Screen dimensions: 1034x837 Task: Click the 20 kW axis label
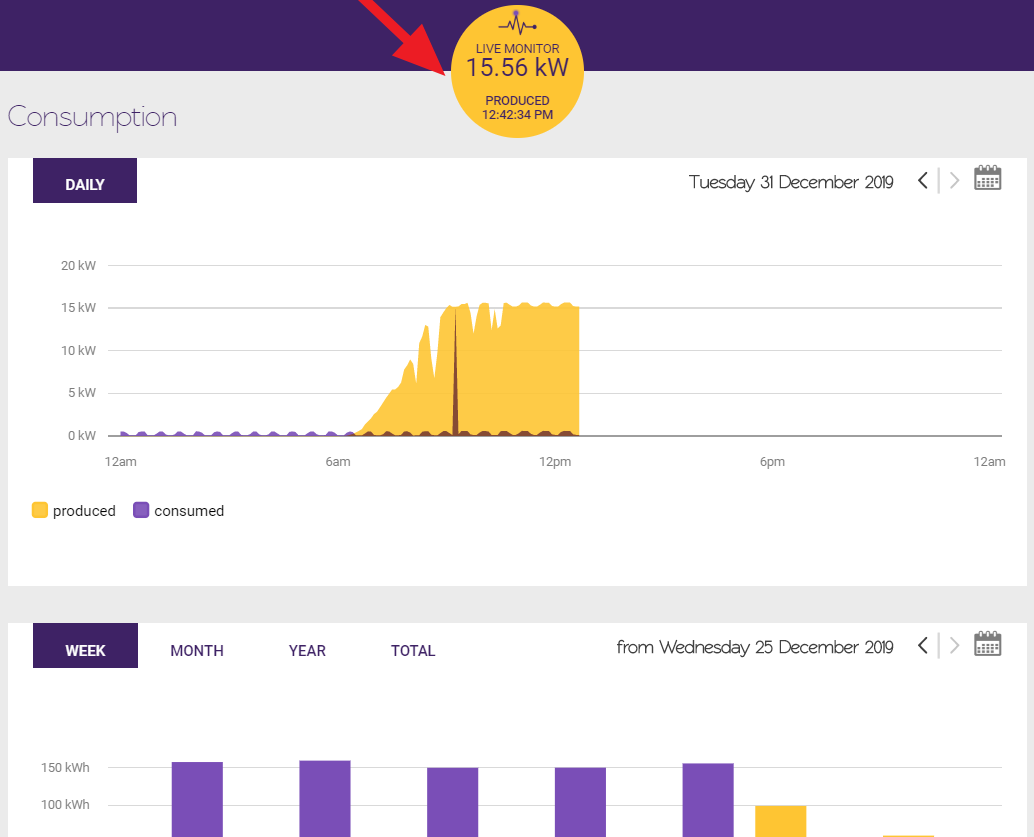coord(78,266)
